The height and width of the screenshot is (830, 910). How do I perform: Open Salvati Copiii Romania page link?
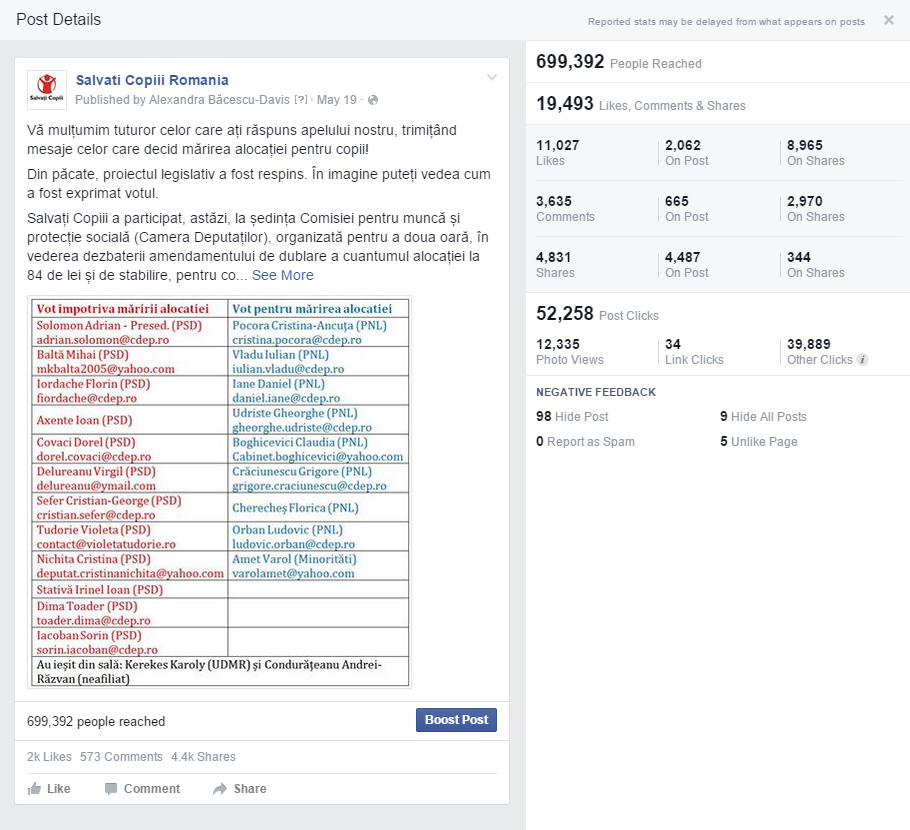(152, 80)
